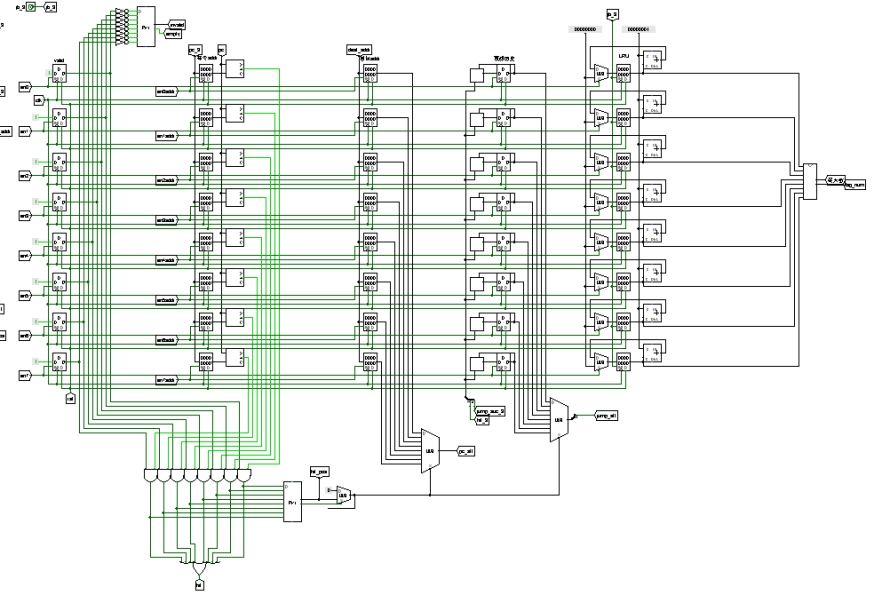Click the clr tunnel

(70, 398)
